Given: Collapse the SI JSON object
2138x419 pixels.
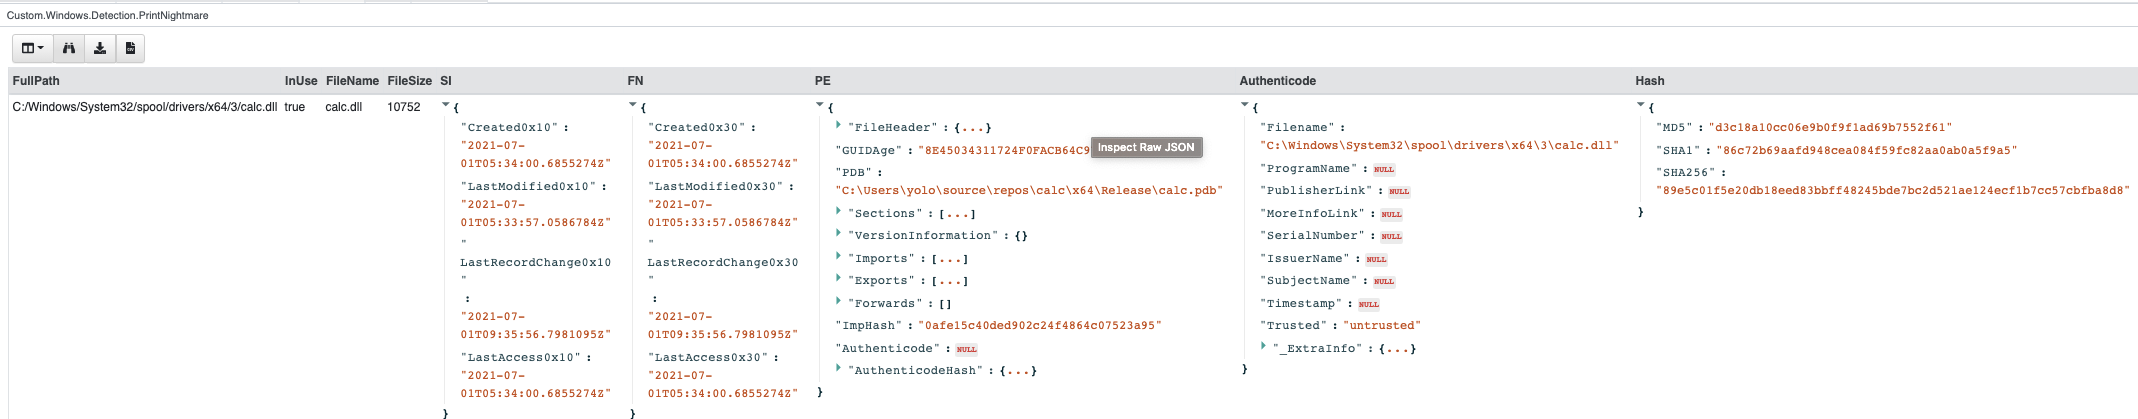Looking at the screenshot, I should click(445, 104).
